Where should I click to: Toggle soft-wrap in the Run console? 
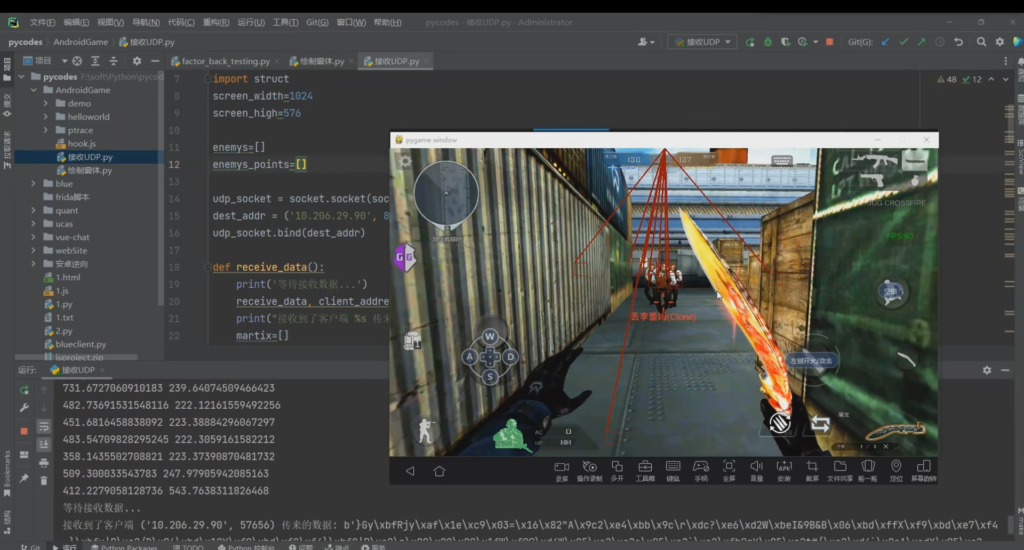(x=44, y=426)
